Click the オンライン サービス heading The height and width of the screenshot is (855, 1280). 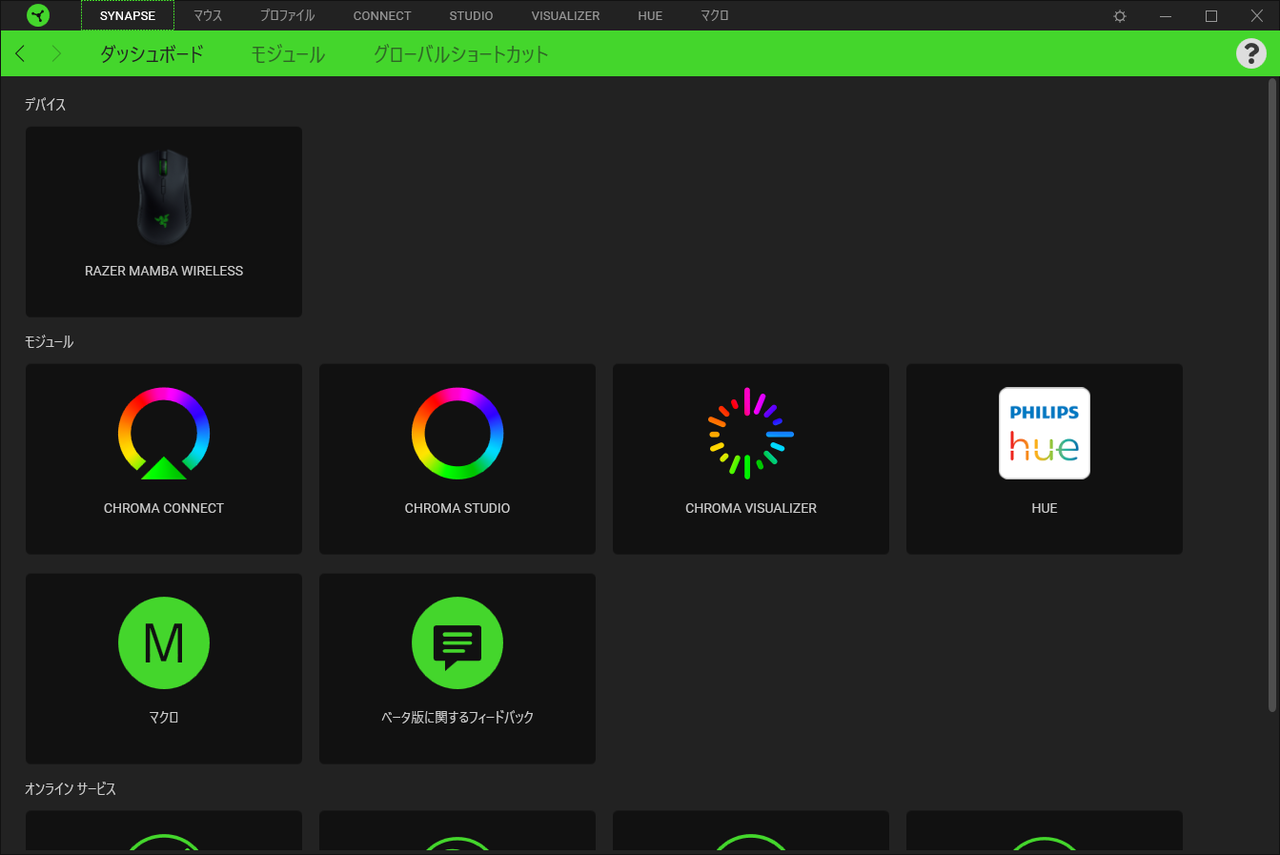70,789
